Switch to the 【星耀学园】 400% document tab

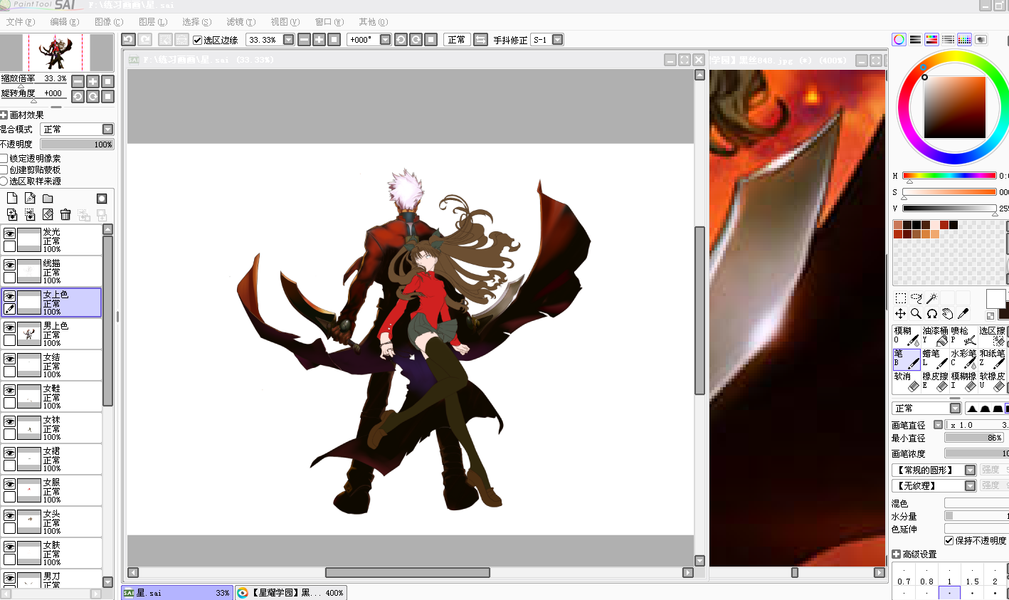click(x=290, y=593)
